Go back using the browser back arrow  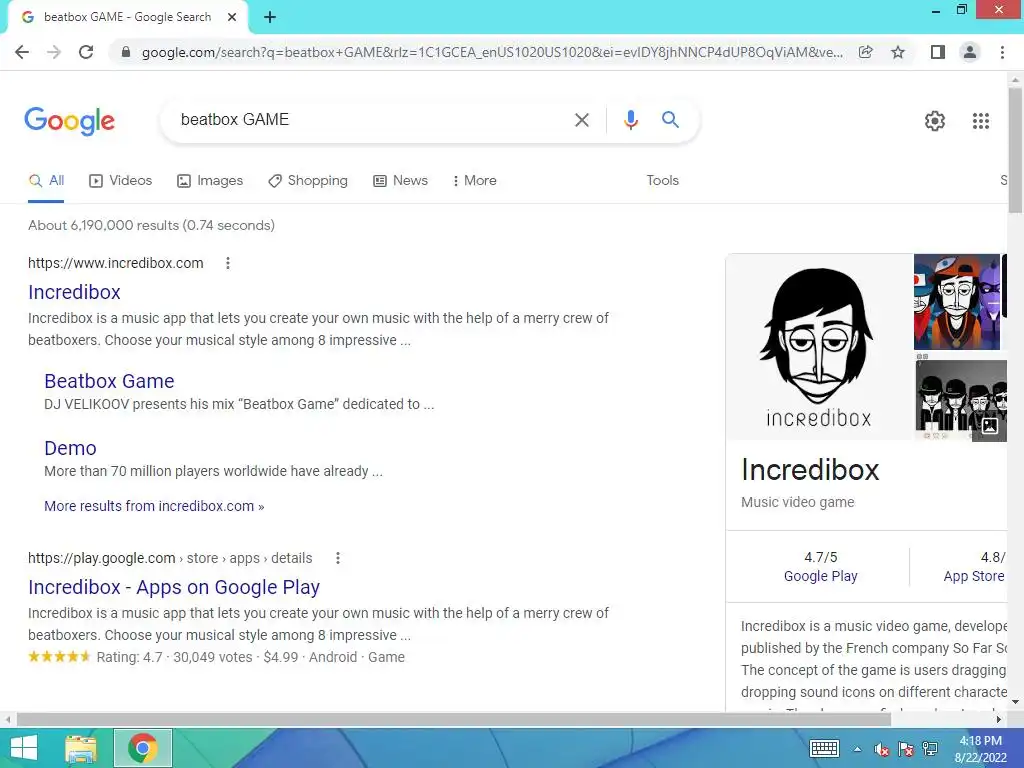click(22, 52)
